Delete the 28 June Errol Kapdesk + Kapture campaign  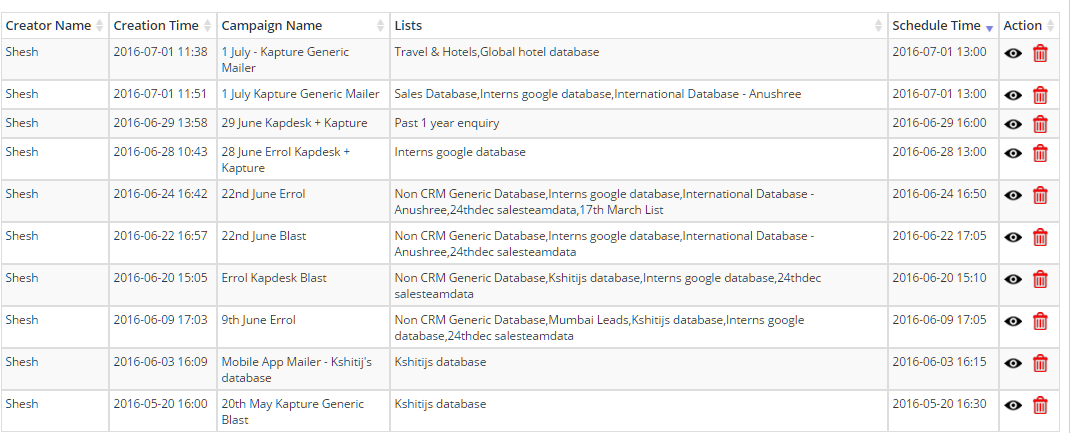(1040, 153)
